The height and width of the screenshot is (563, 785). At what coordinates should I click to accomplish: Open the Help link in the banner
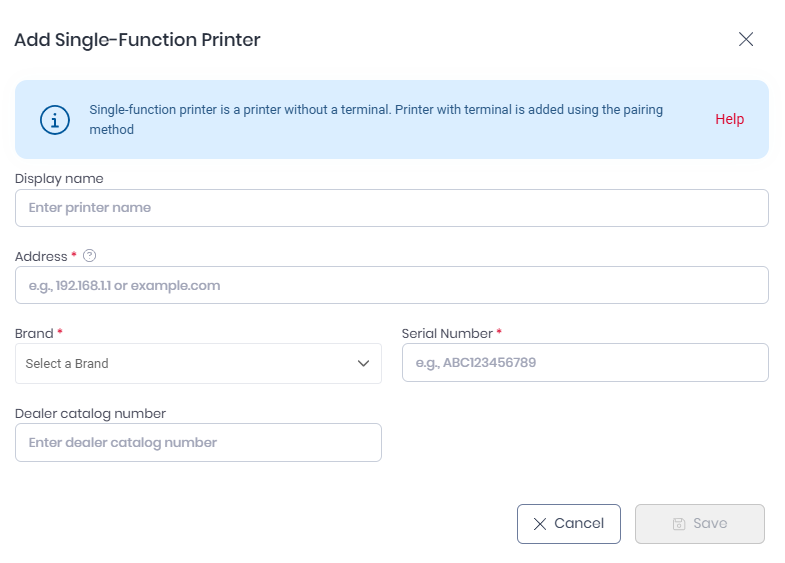[729, 119]
